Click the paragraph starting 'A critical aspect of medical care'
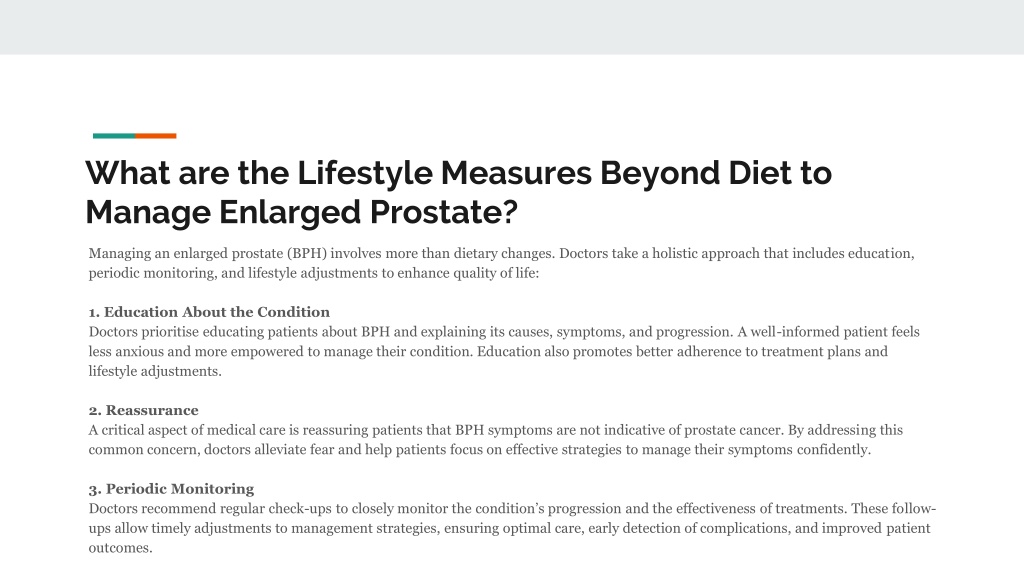The height and width of the screenshot is (576, 1024). [x=496, y=440]
